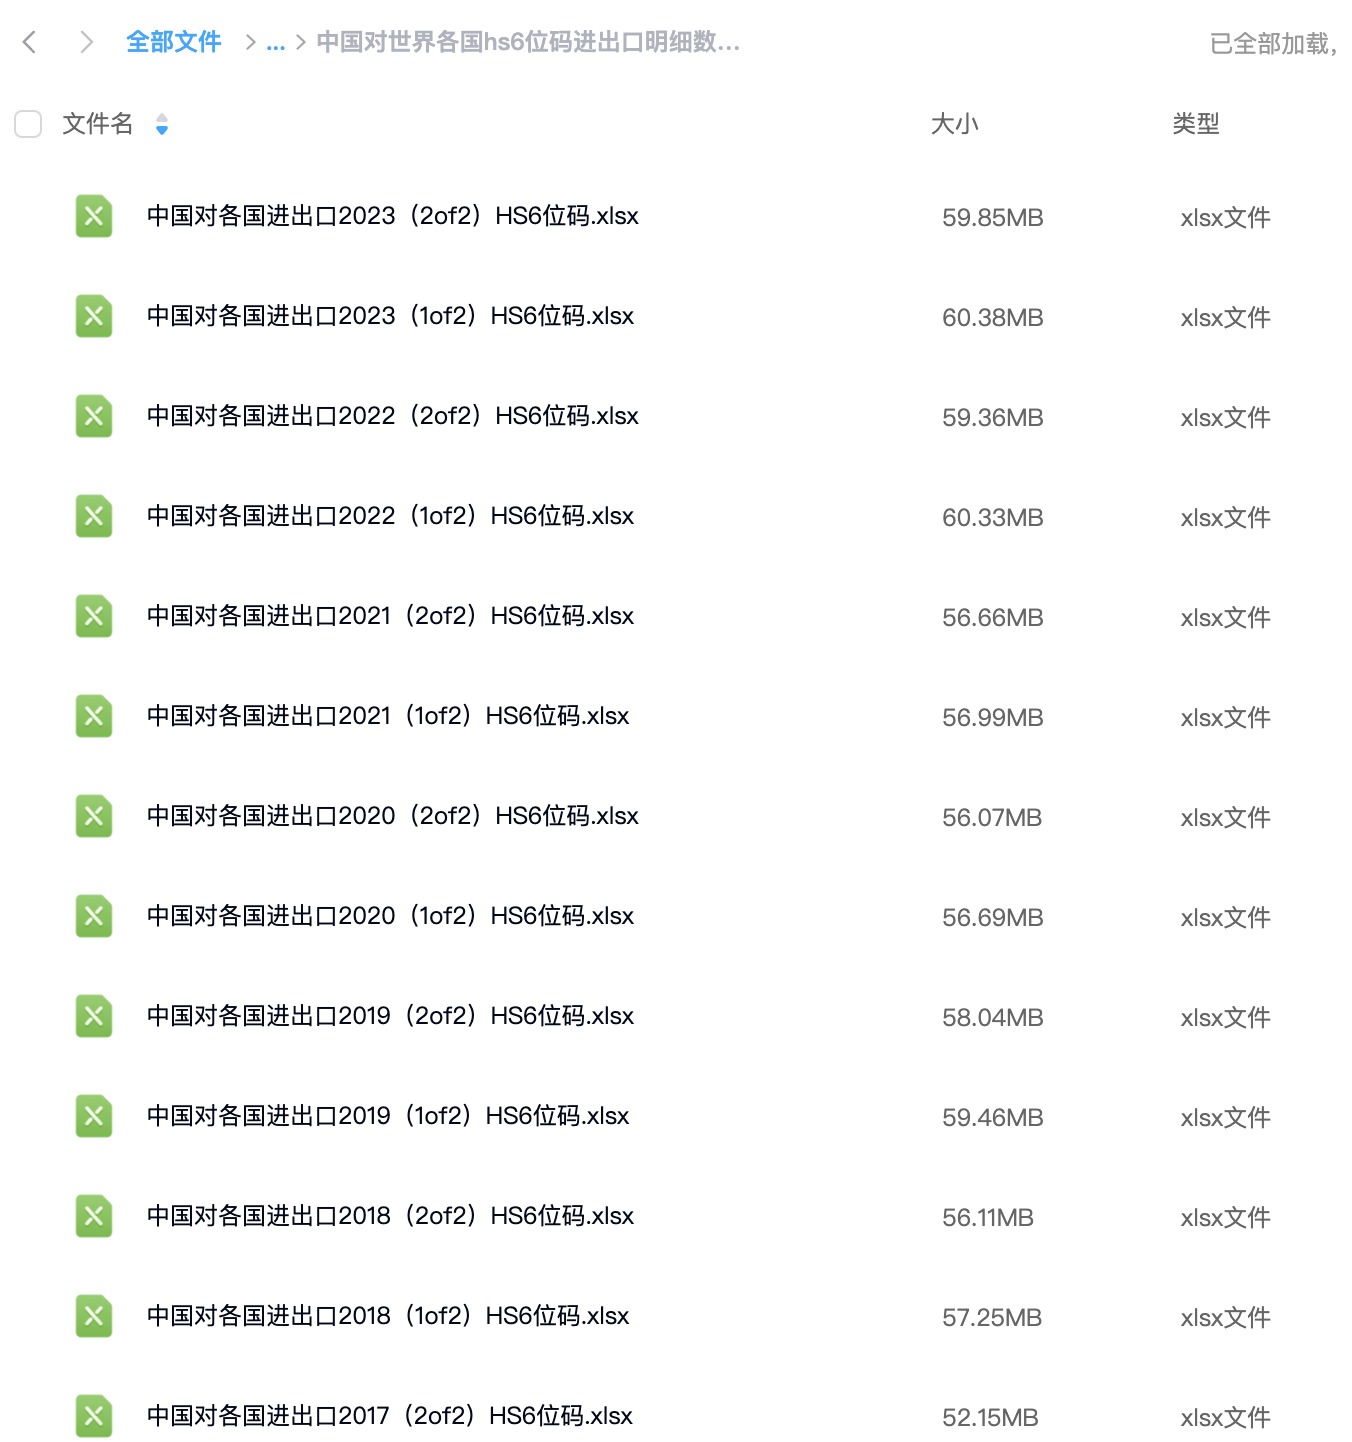The height and width of the screenshot is (1442, 1352).
Task: Click the 类型 column header
Action: tap(1195, 124)
